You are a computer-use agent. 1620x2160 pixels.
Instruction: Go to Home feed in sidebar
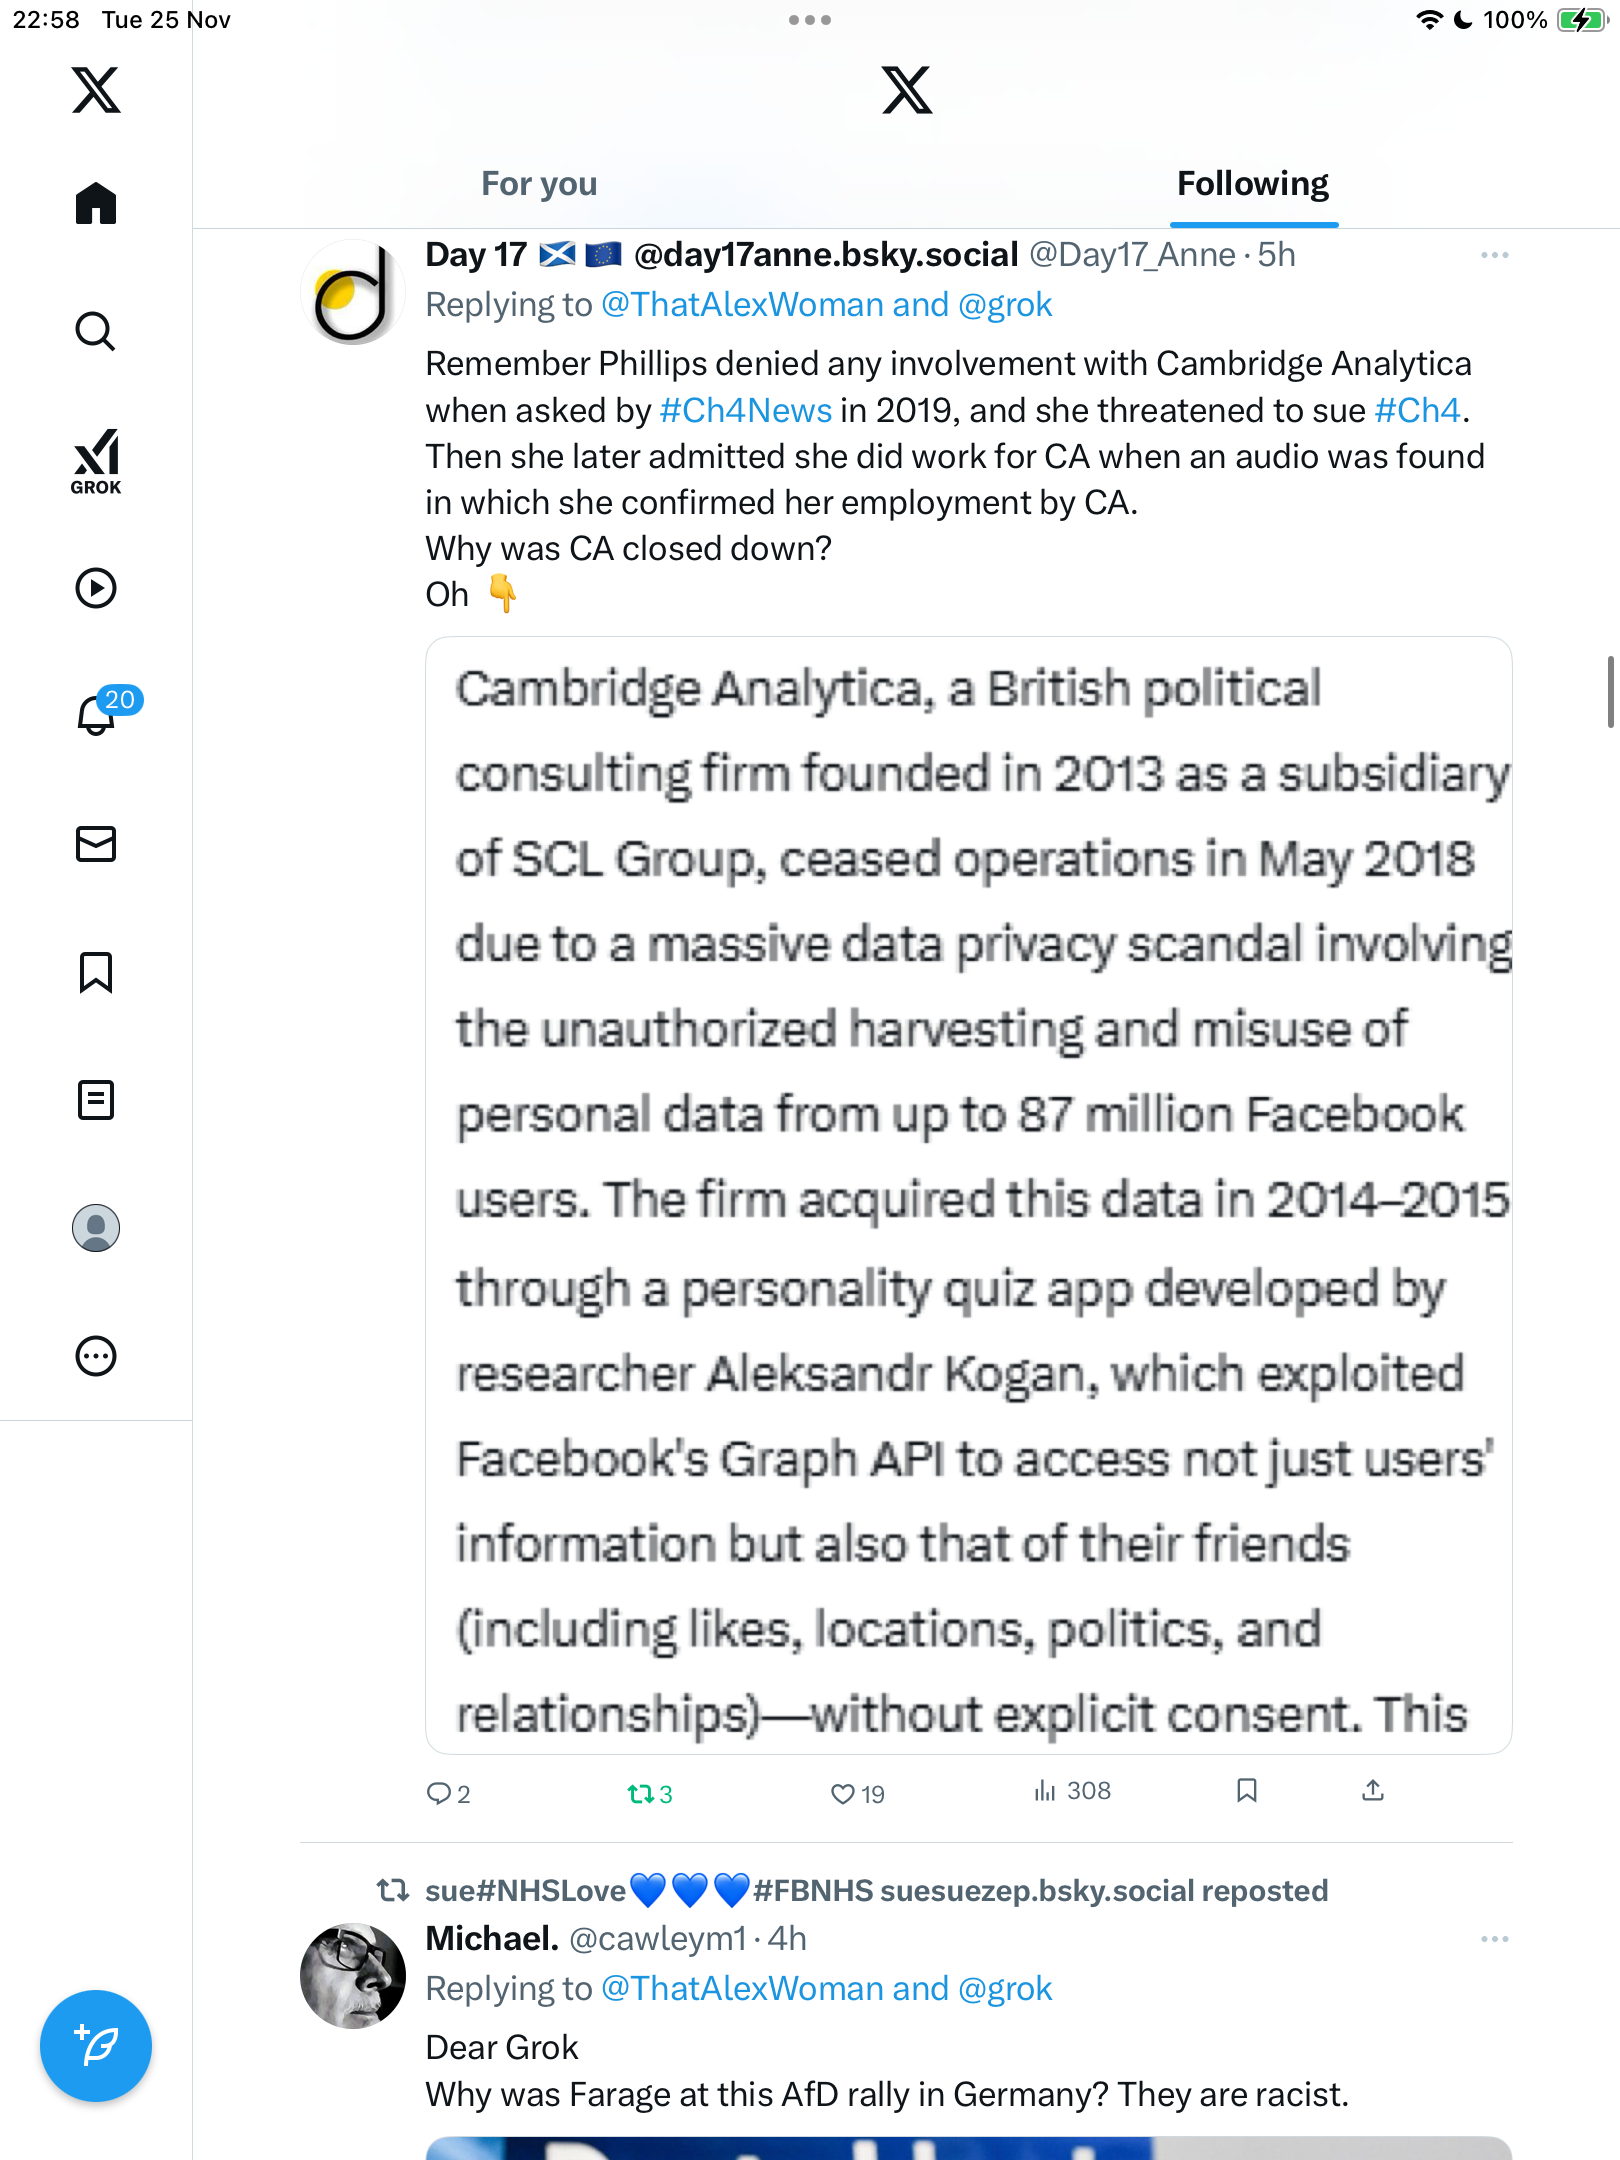(96, 204)
